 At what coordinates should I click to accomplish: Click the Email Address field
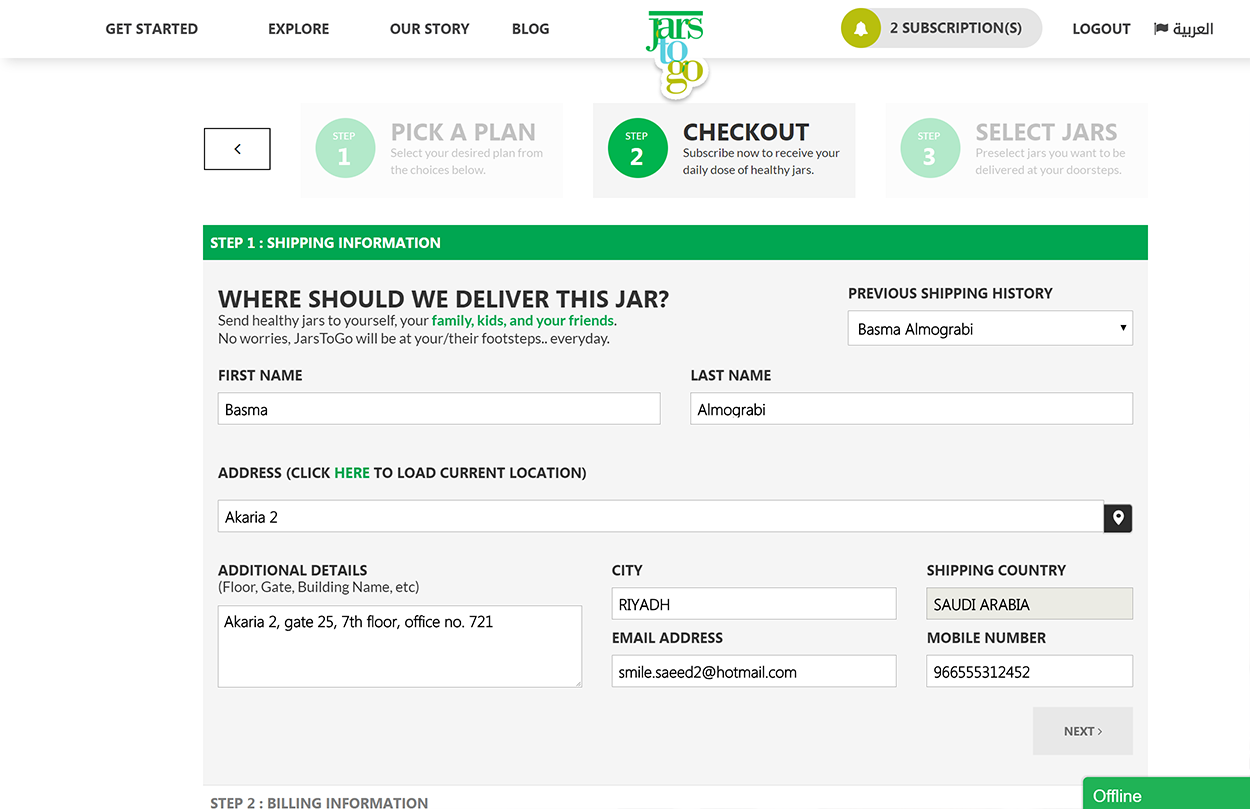click(x=754, y=672)
